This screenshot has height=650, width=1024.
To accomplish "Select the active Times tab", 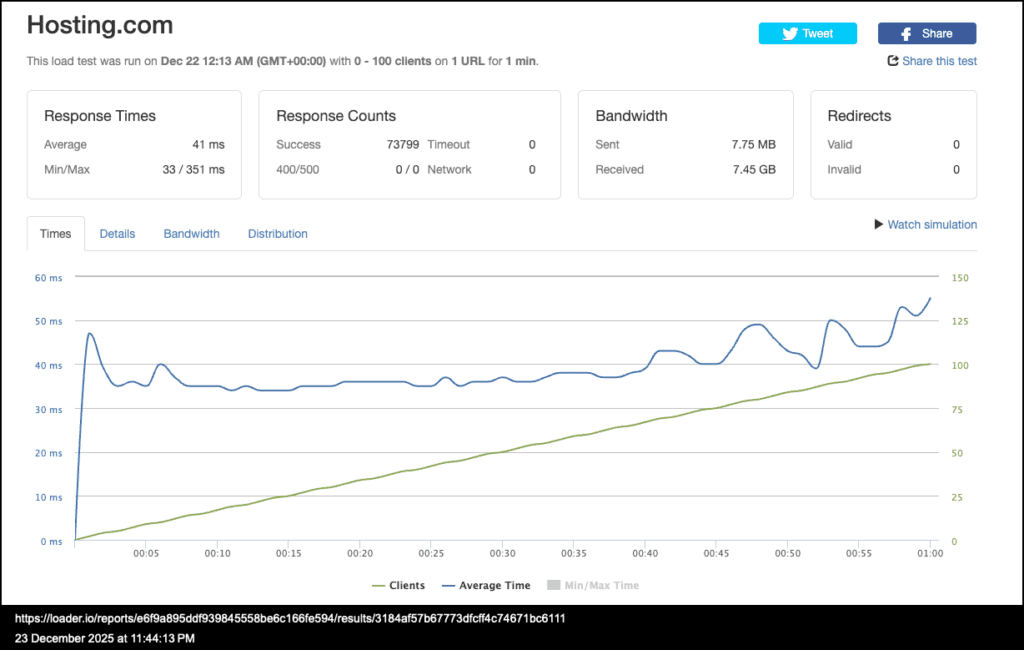I will coord(55,234).
